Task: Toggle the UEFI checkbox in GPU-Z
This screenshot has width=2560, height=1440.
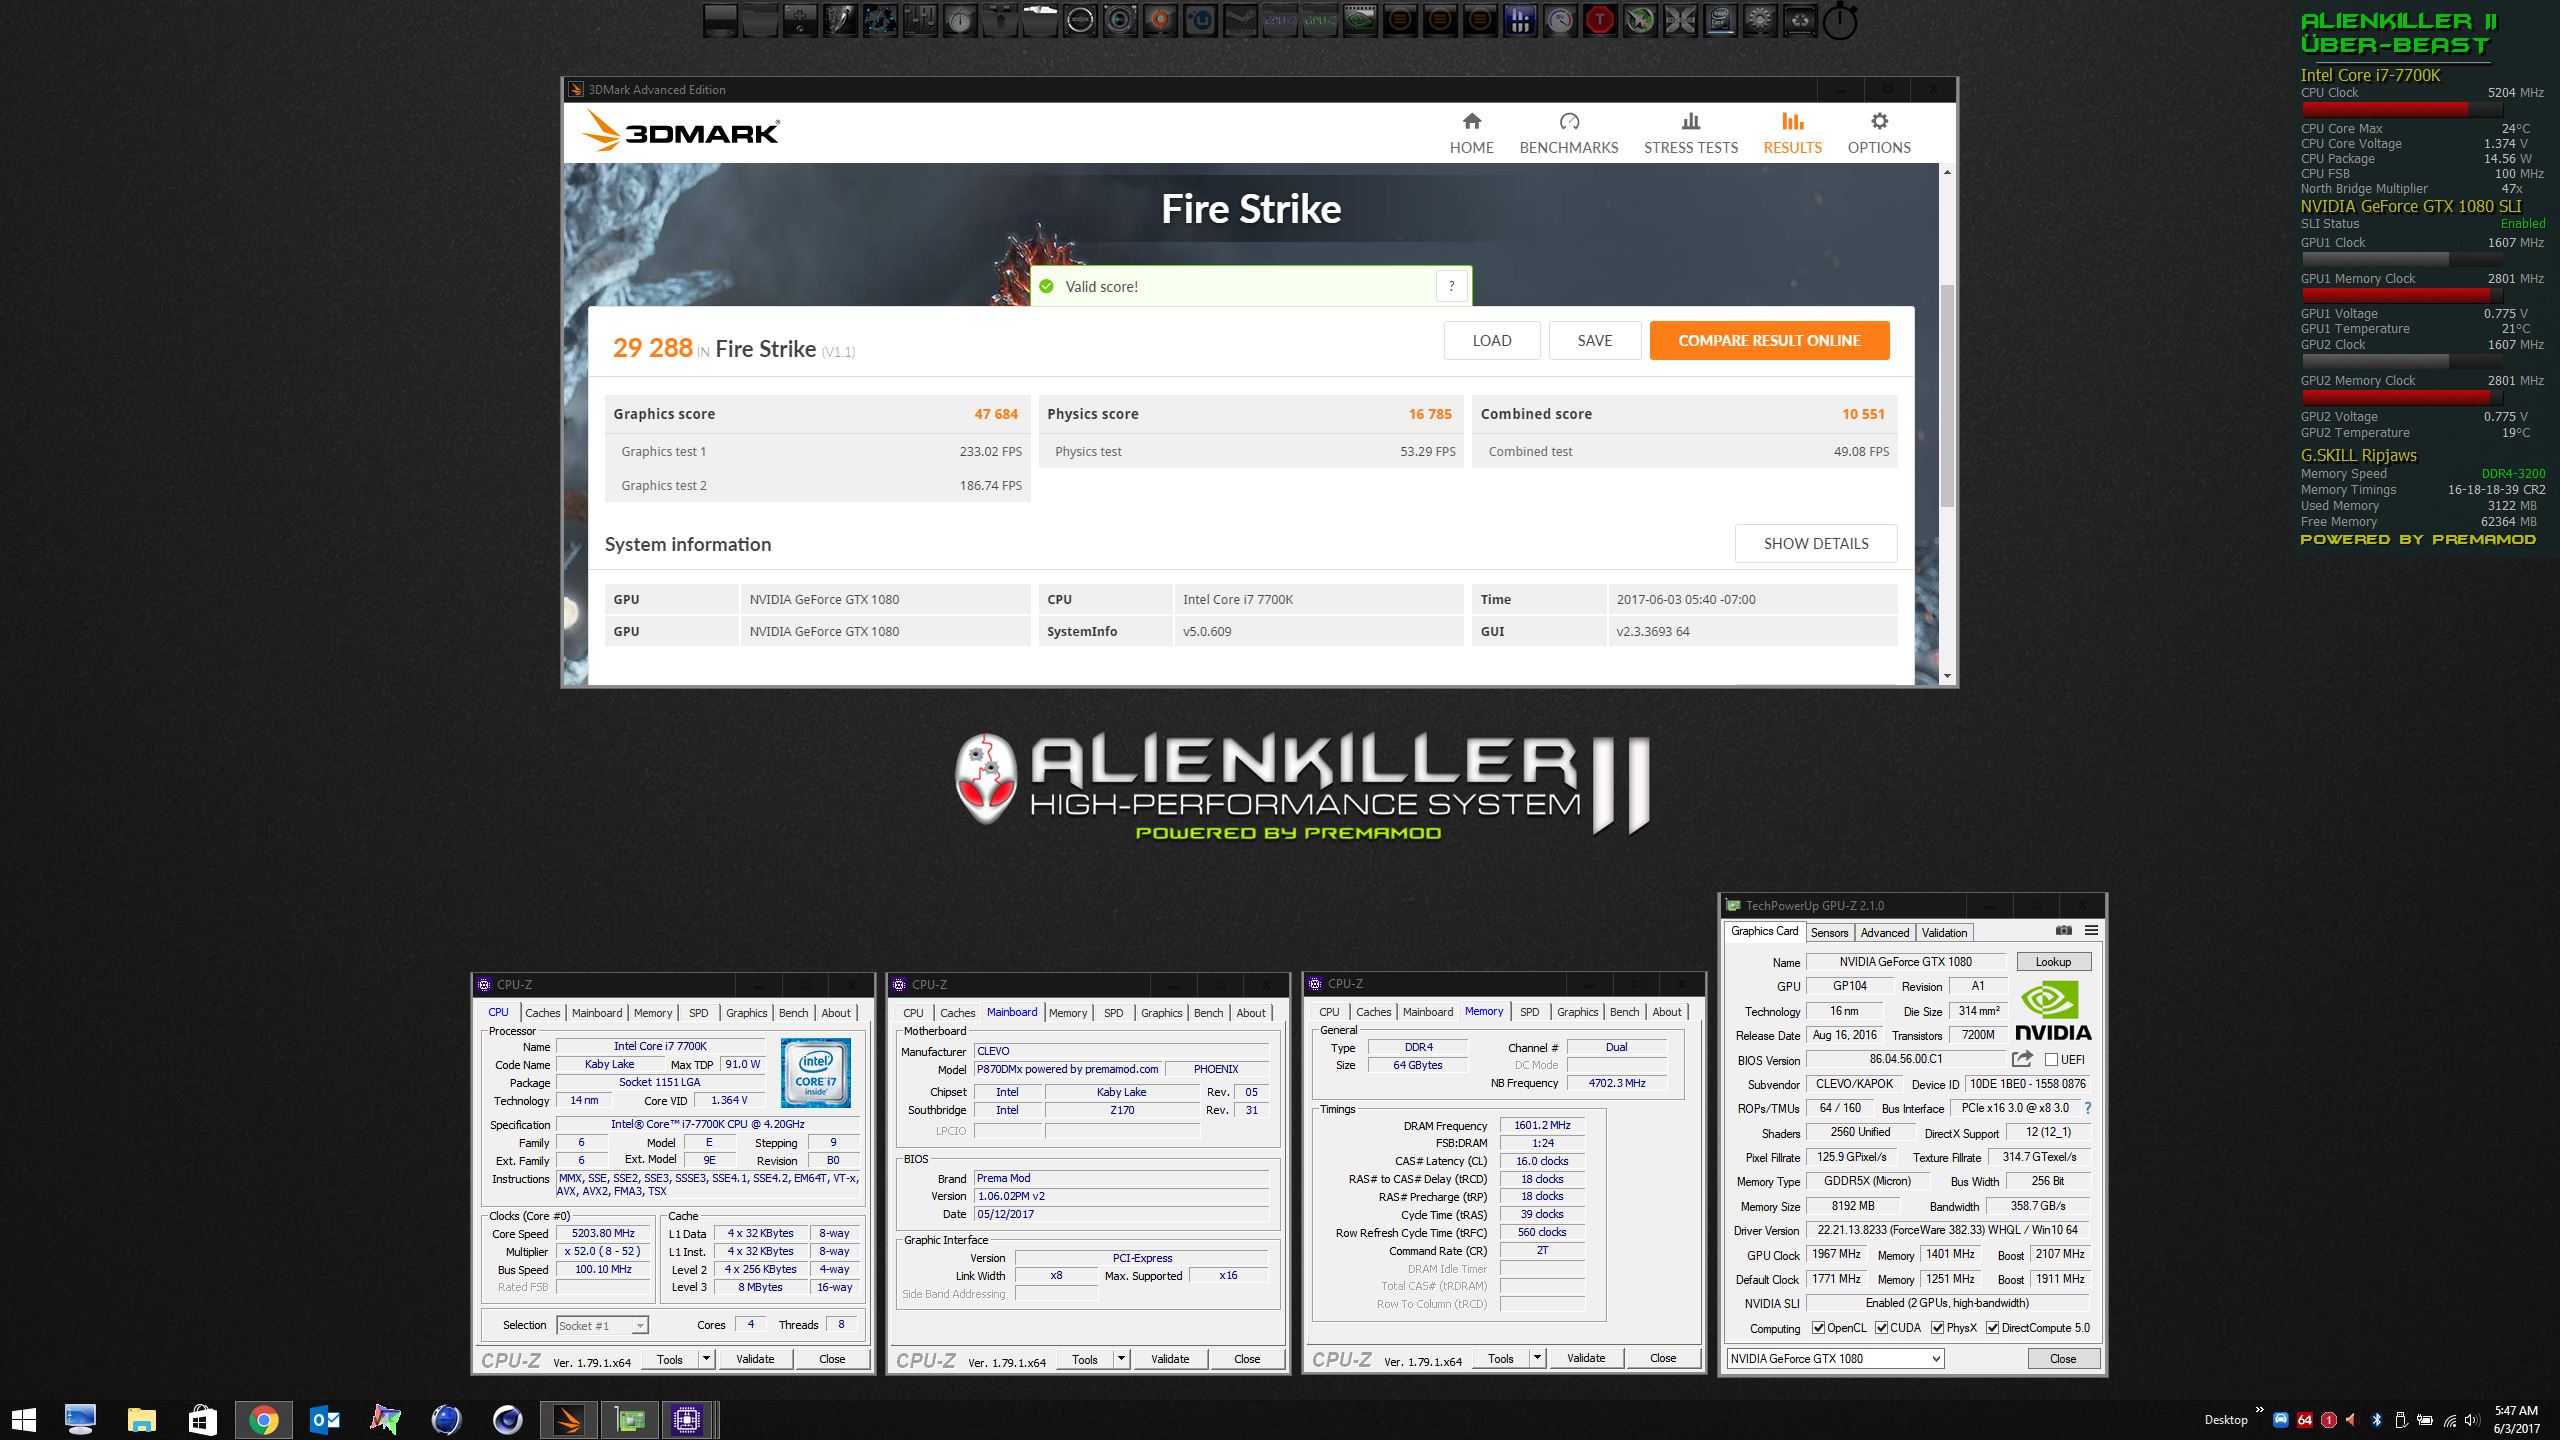Action: click(2051, 1059)
